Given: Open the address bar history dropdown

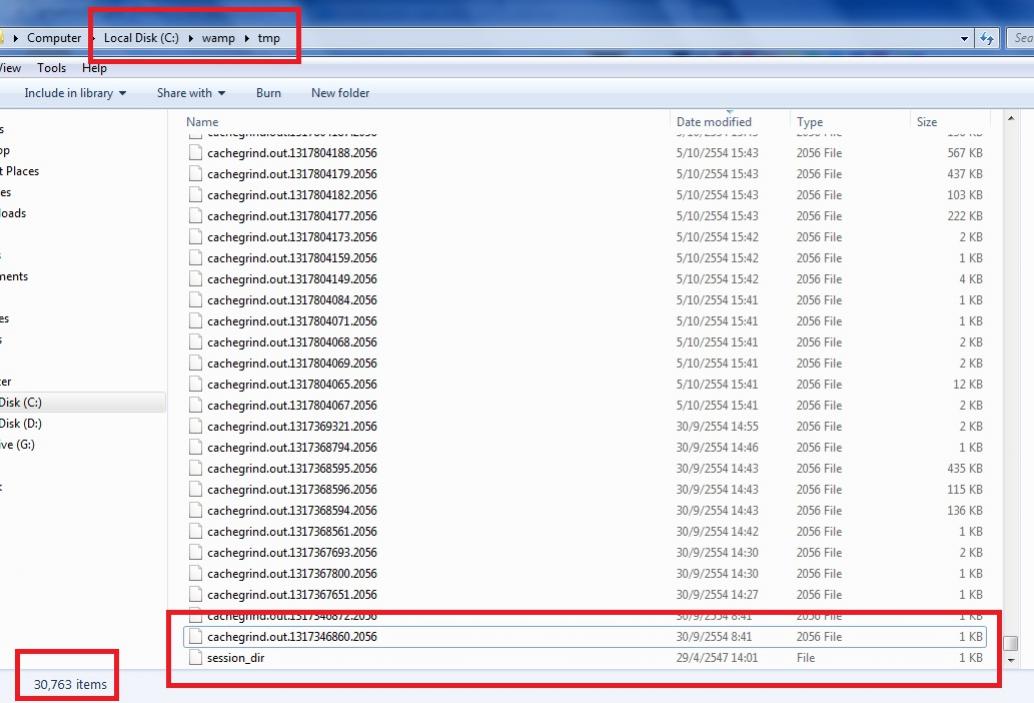Looking at the screenshot, I should tap(964, 38).
